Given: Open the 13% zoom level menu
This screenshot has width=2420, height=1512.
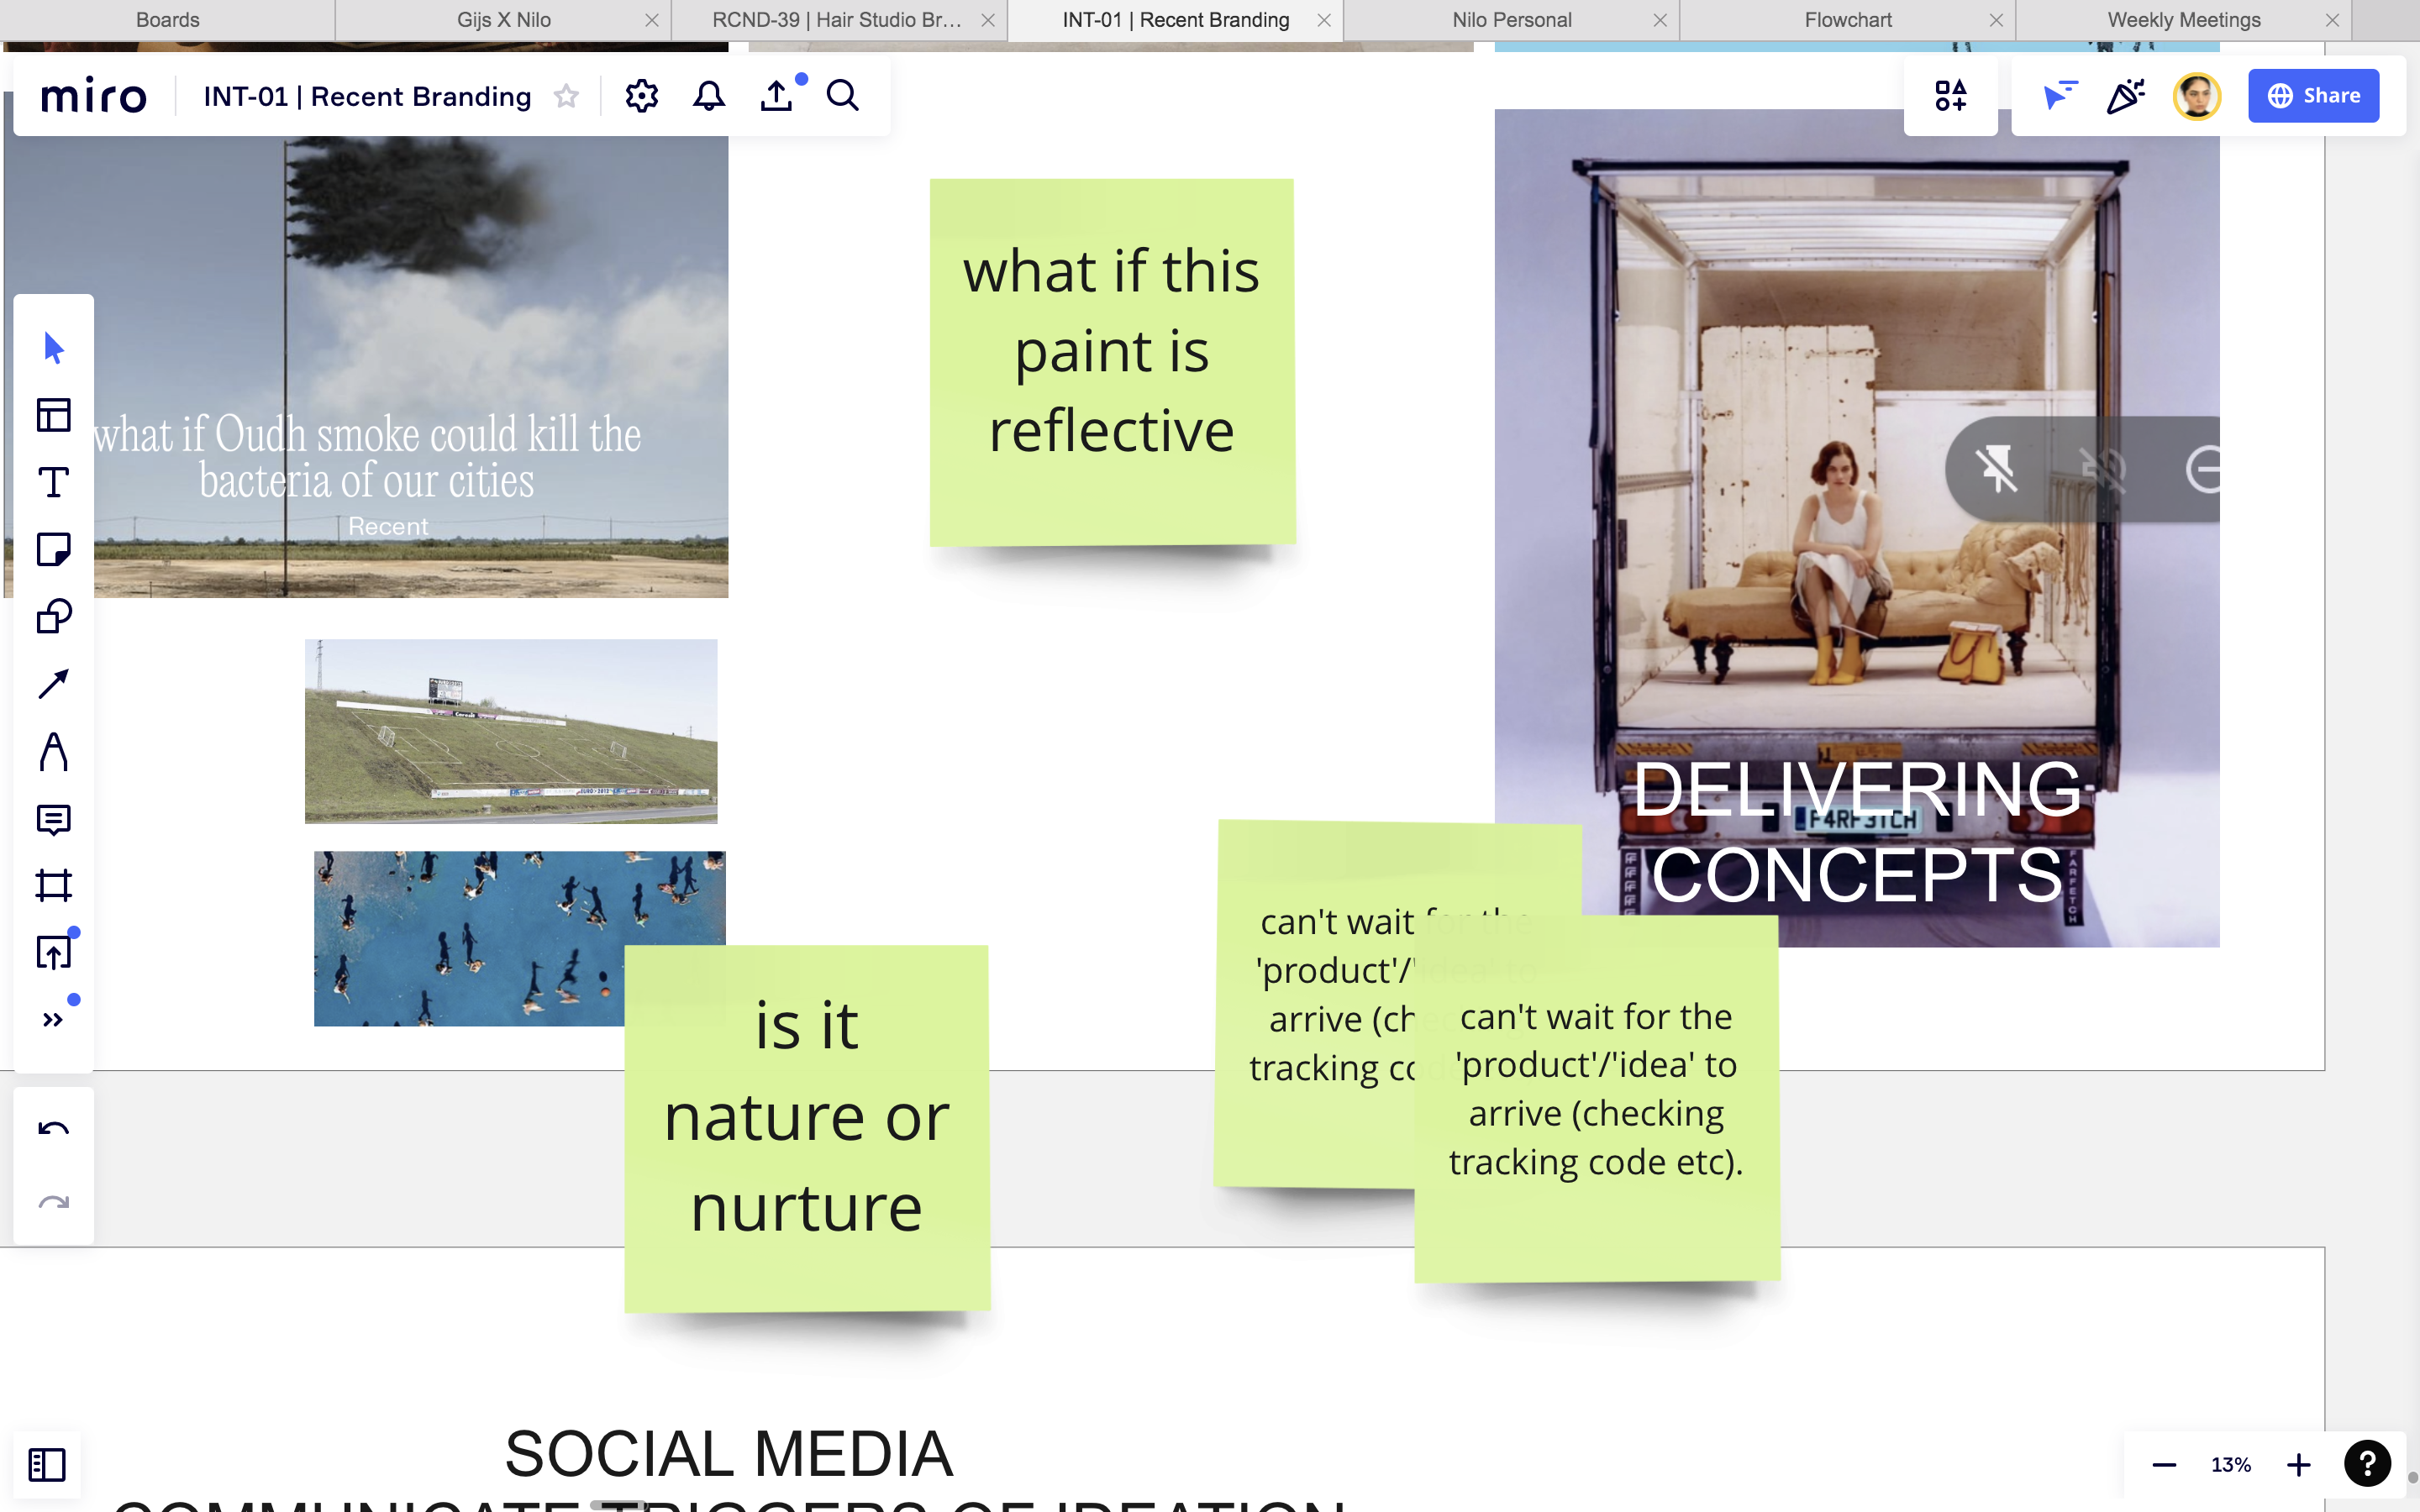Looking at the screenshot, I should [x=2230, y=1464].
